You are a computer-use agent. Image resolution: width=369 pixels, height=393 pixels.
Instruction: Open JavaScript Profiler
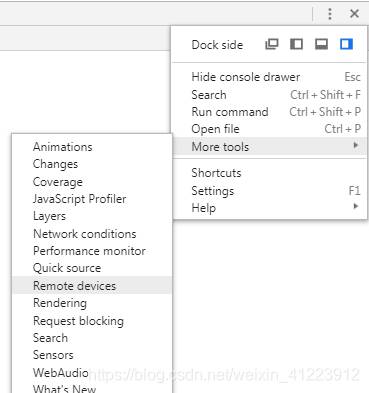pos(92,199)
